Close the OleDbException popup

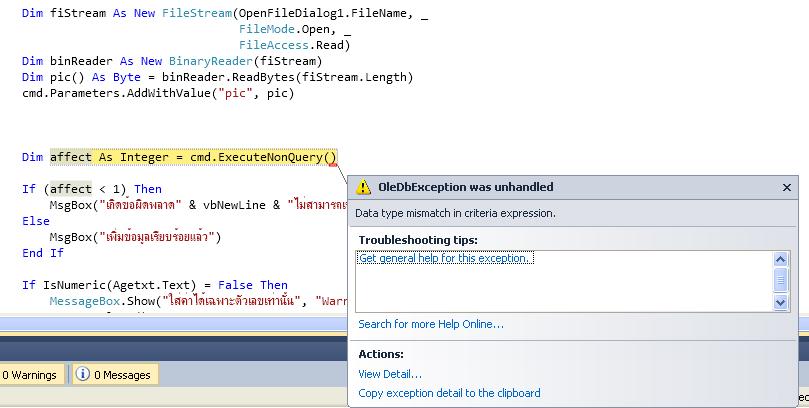tap(787, 187)
